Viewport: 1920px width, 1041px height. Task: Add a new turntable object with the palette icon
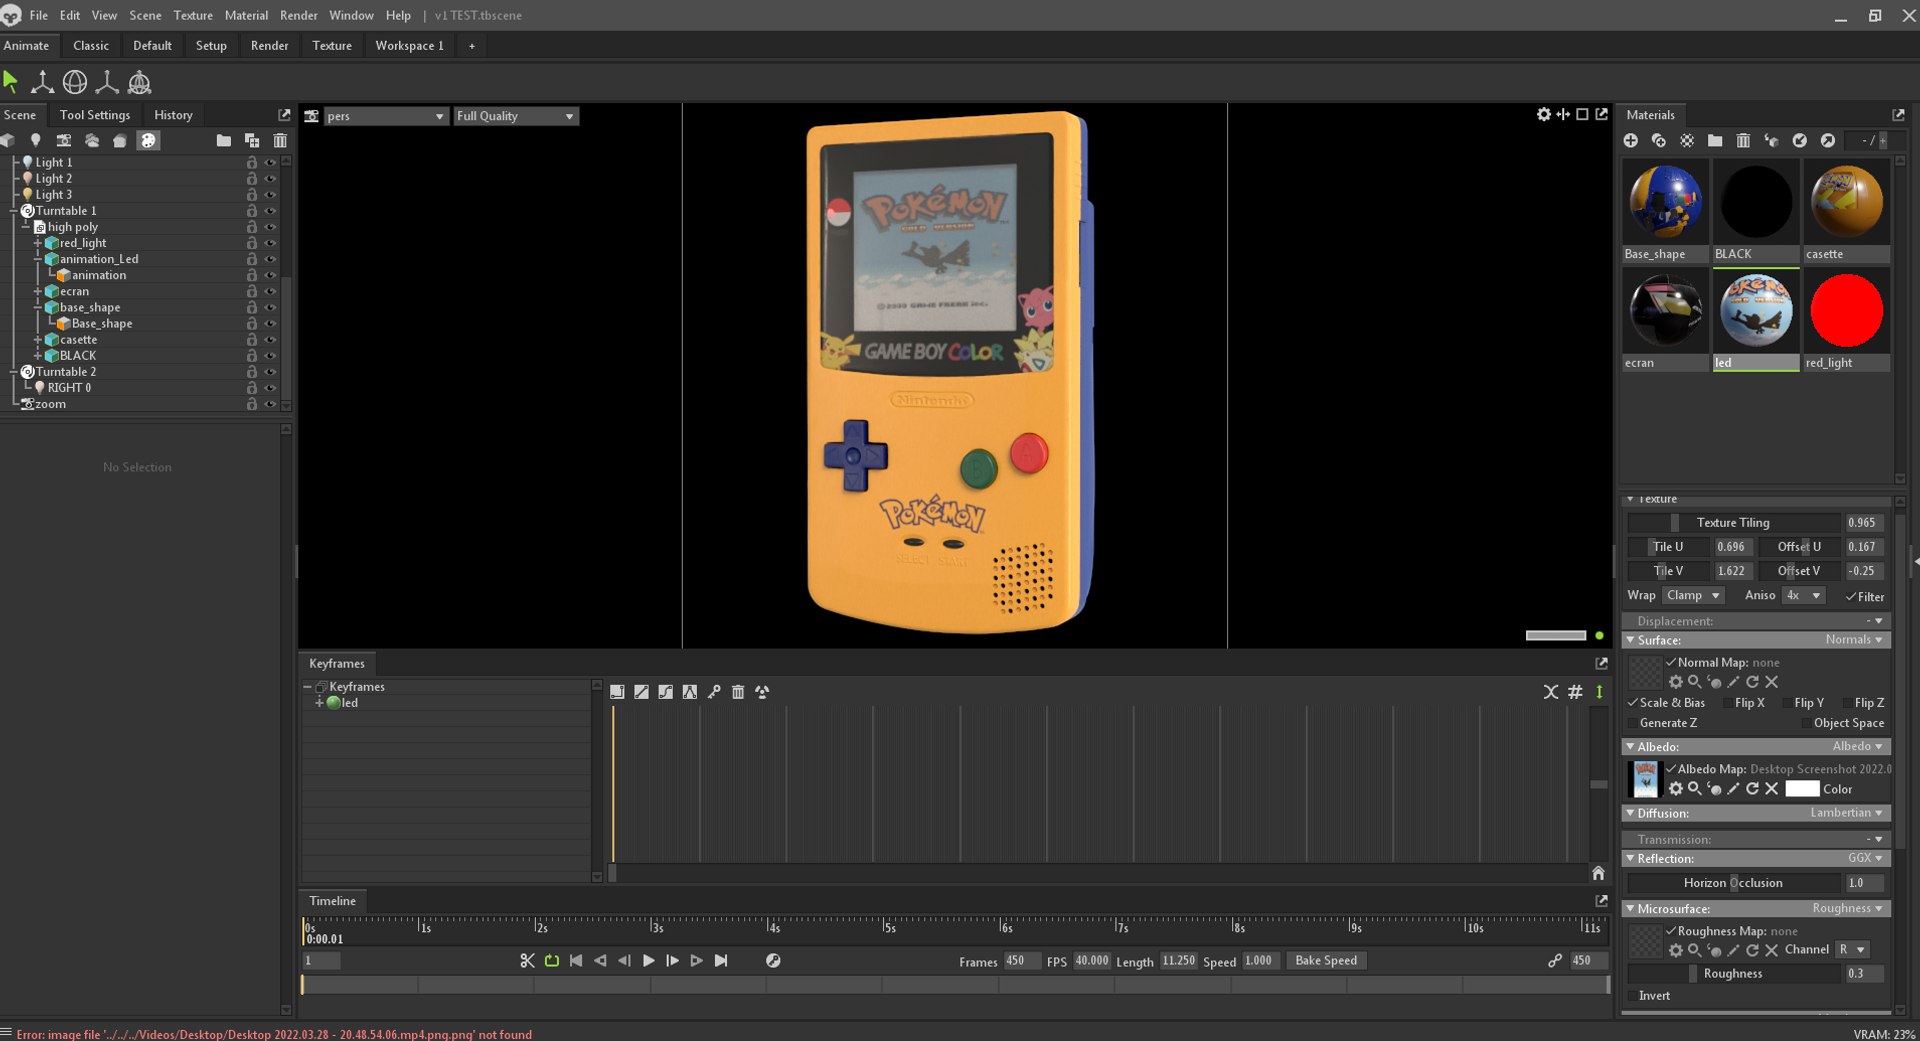click(148, 141)
